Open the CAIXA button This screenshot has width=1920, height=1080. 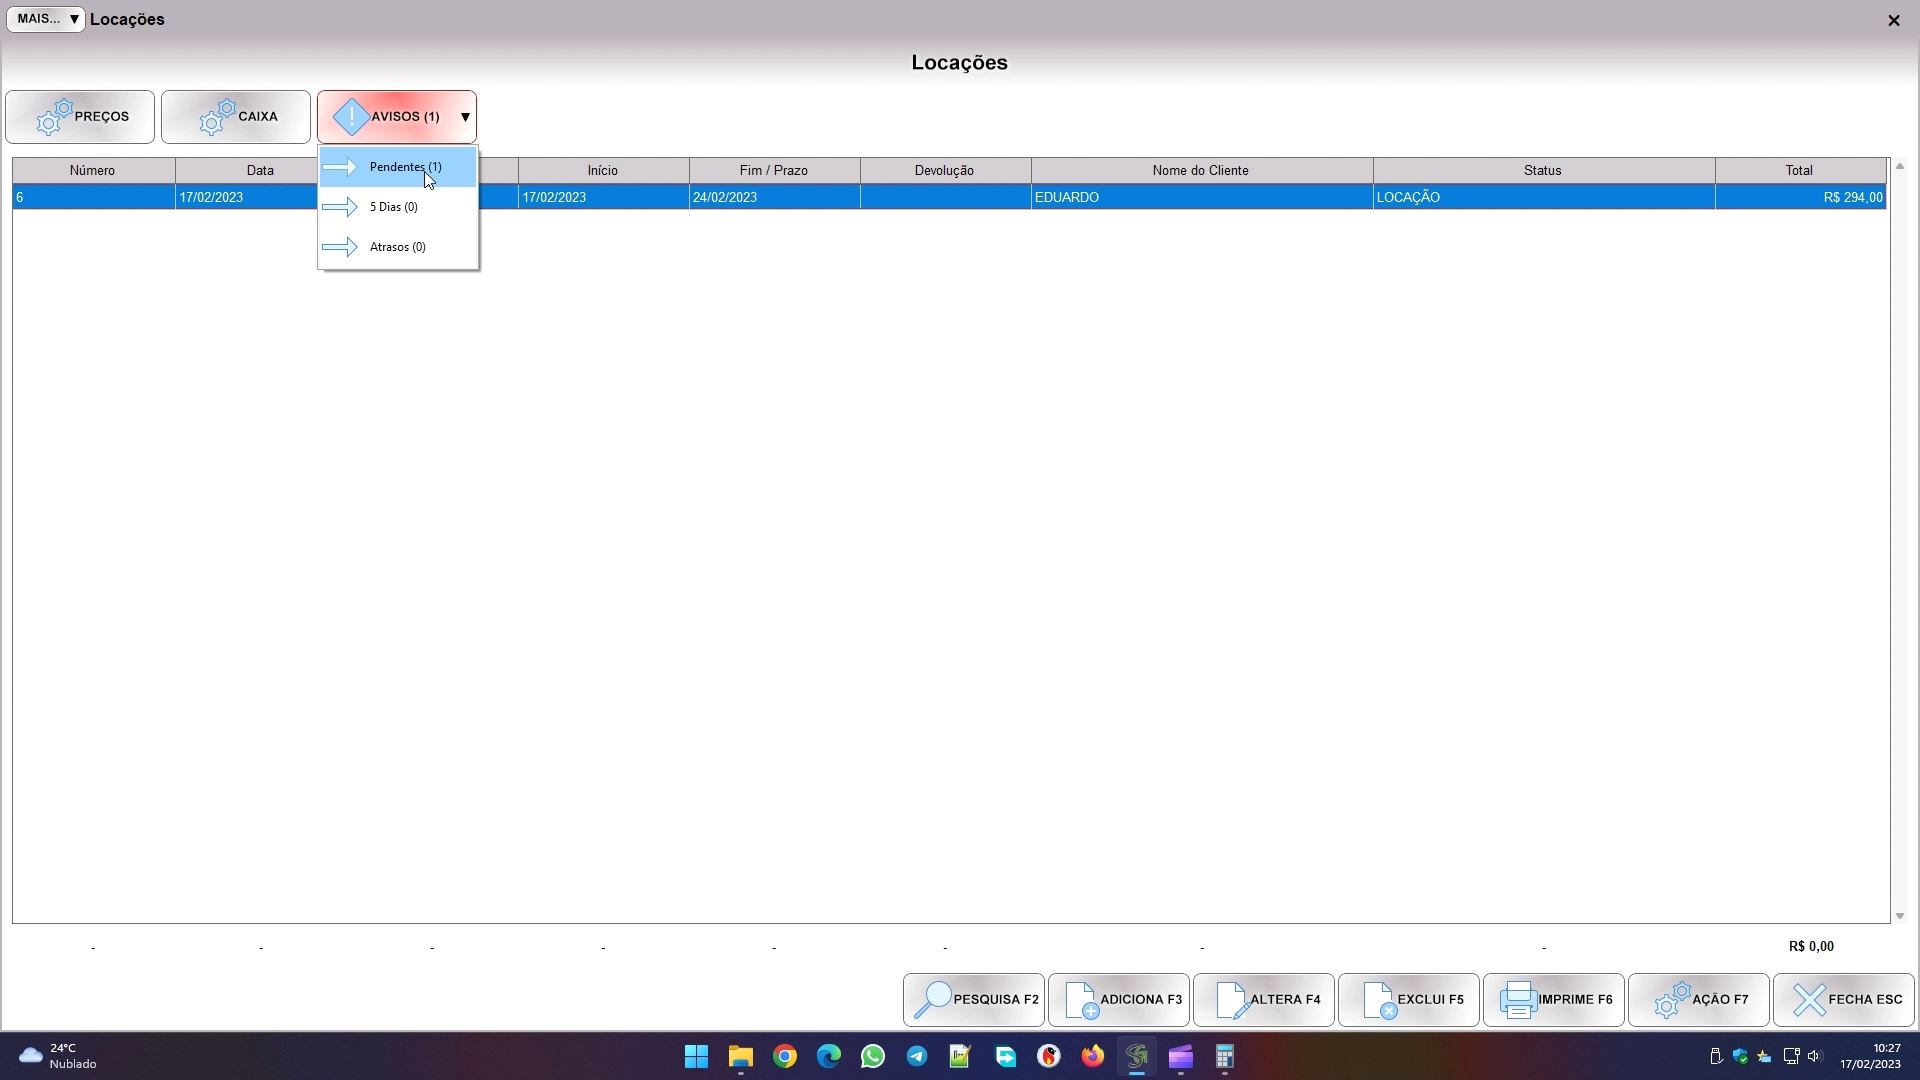(x=236, y=117)
